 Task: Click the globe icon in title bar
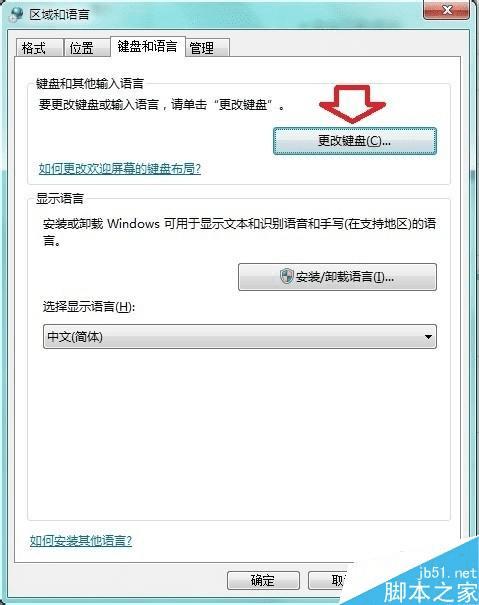pos(16,15)
